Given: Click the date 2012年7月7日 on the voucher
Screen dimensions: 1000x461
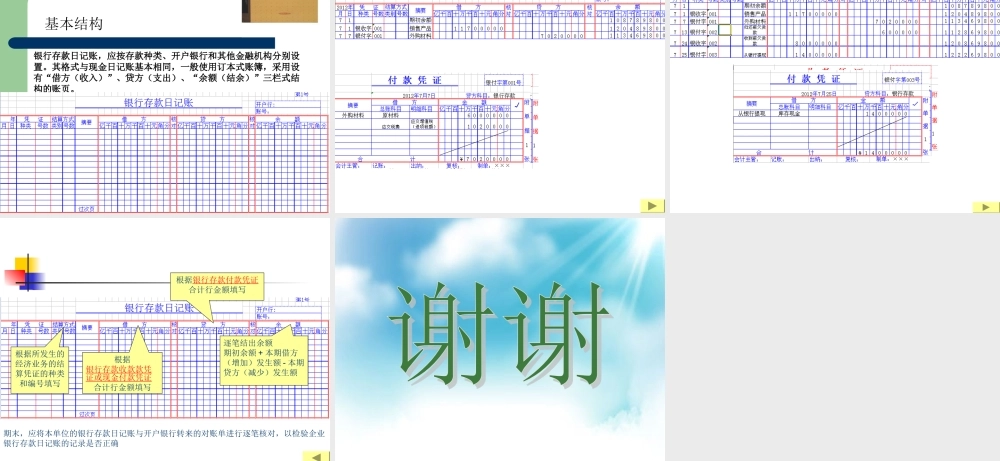Looking at the screenshot, I should pyautogui.click(x=419, y=95).
